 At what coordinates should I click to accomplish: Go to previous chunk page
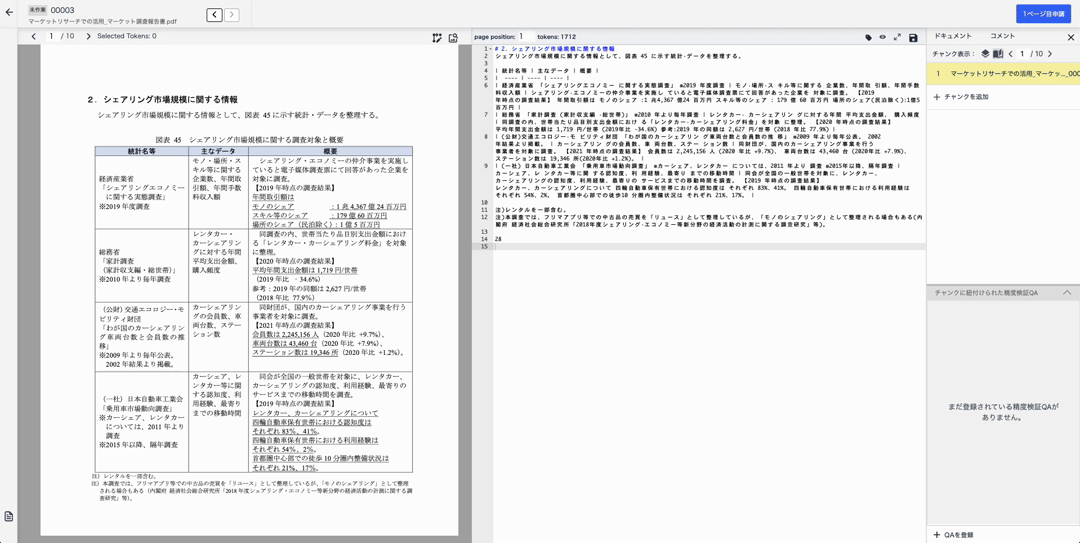coord(1010,53)
